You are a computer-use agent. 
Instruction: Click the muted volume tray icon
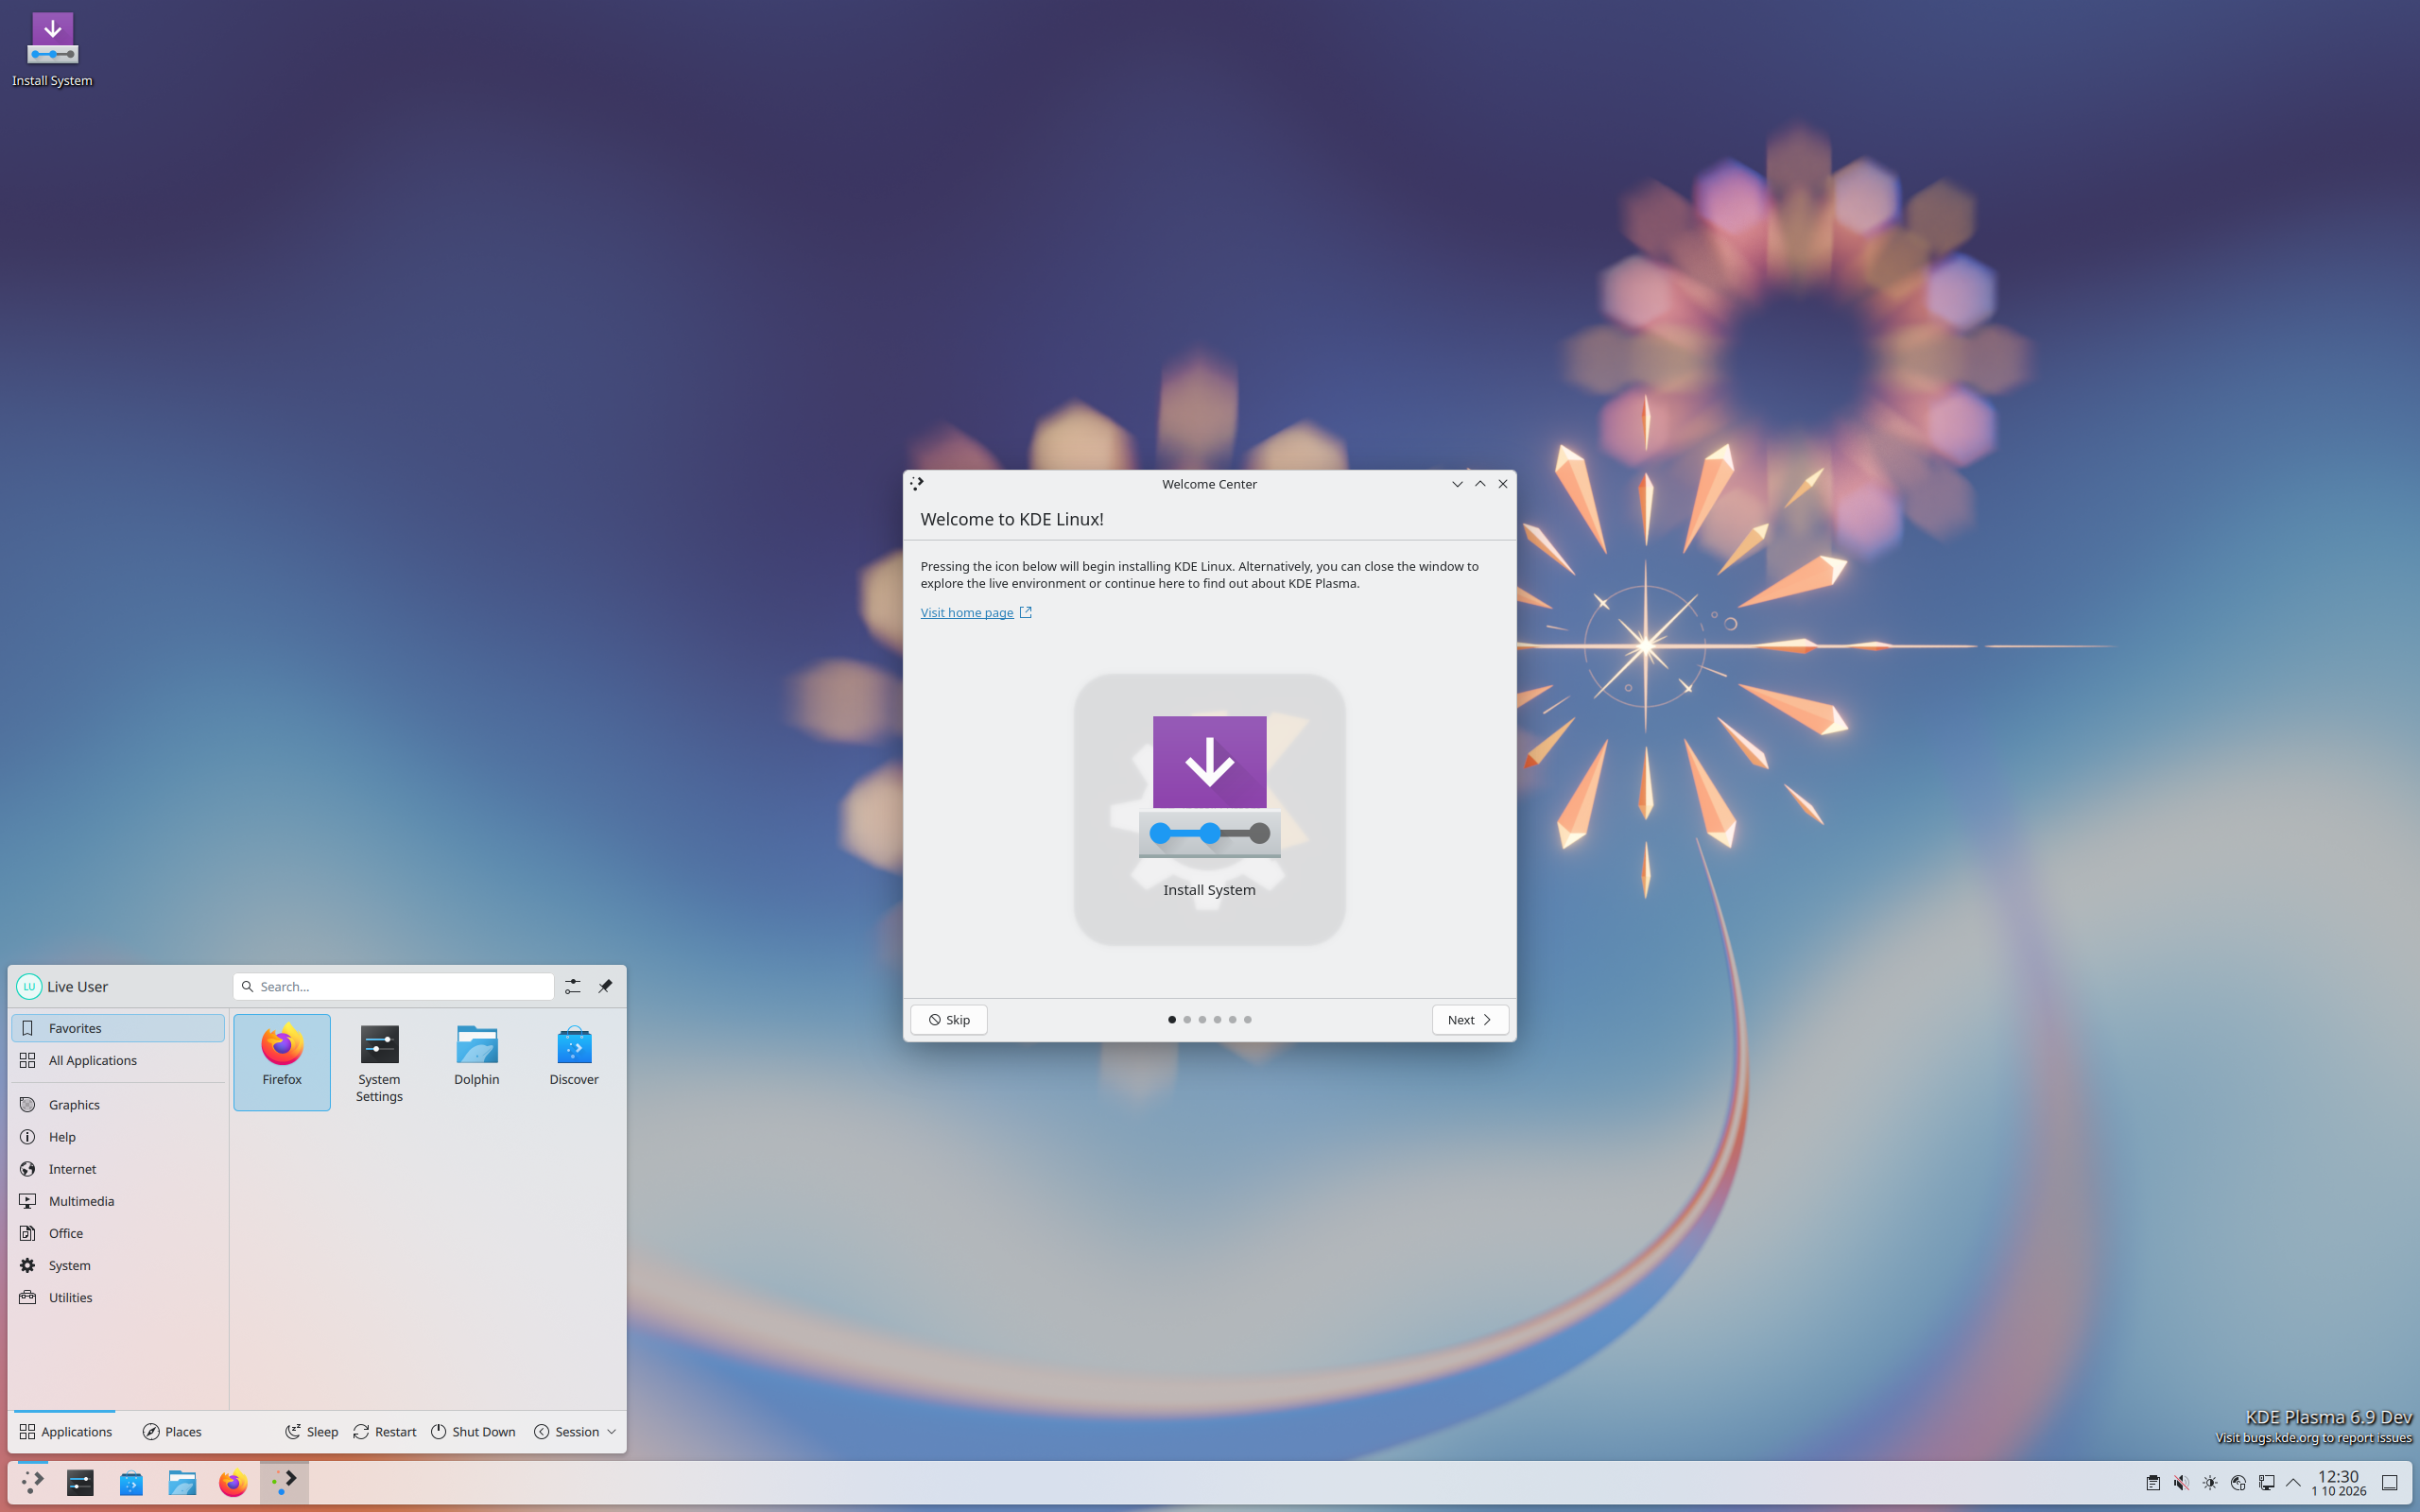pyautogui.click(x=2181, y=1483)
